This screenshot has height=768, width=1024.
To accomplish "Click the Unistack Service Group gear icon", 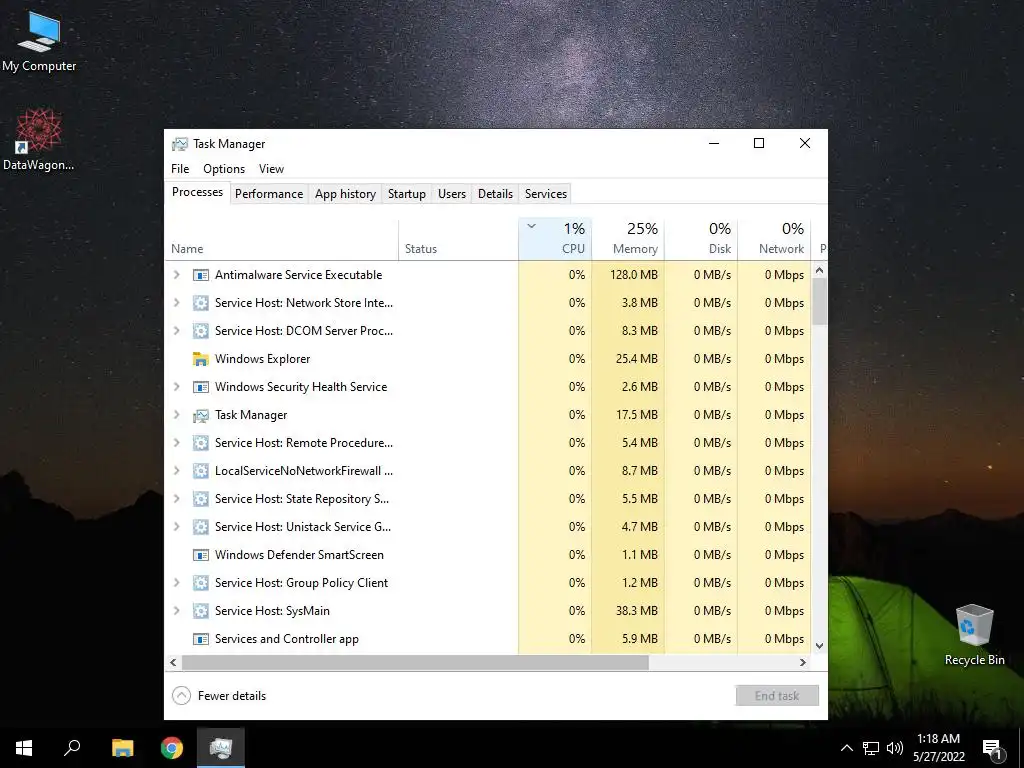I will (200, 527).
